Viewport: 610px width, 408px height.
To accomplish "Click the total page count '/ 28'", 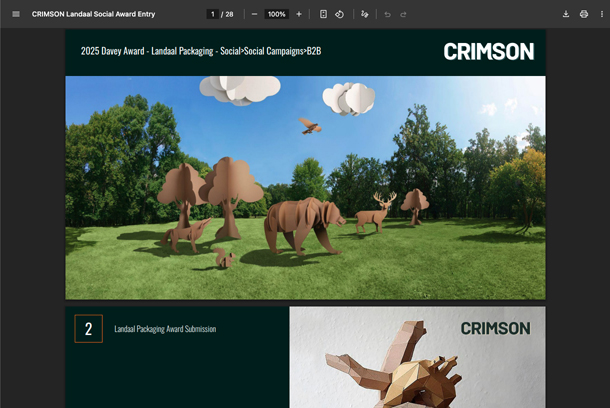I will coord(227,14).
